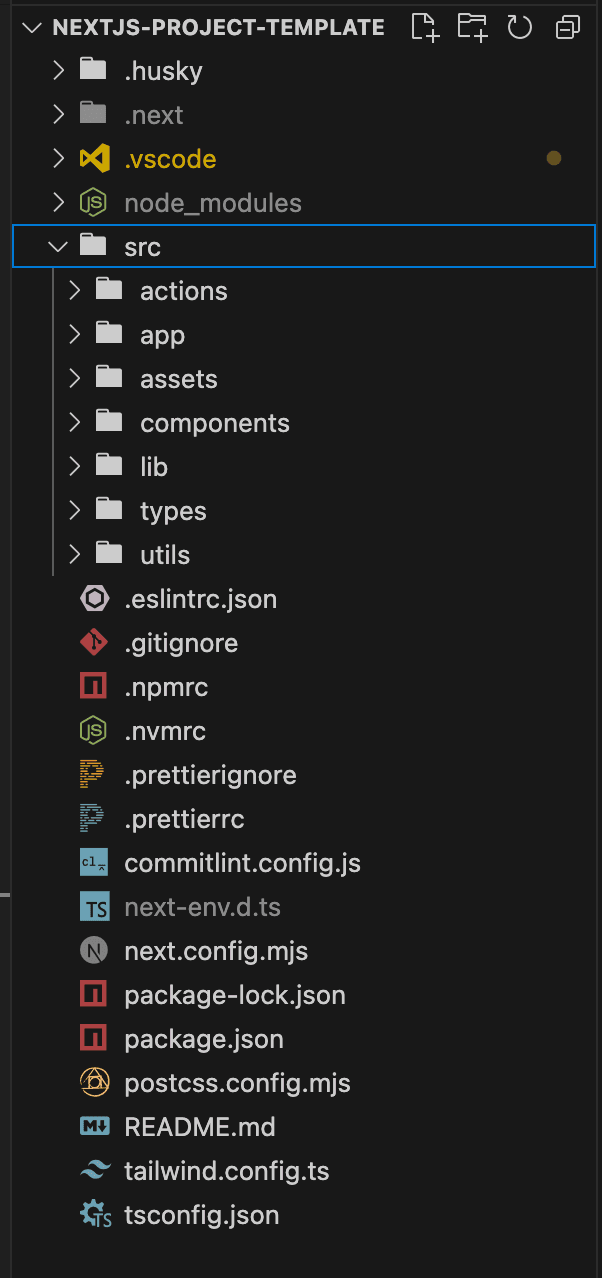This screenshot has width=602, height=1278.
Task: Open .gitignore via its Git icon
Action: coord(93,642)
